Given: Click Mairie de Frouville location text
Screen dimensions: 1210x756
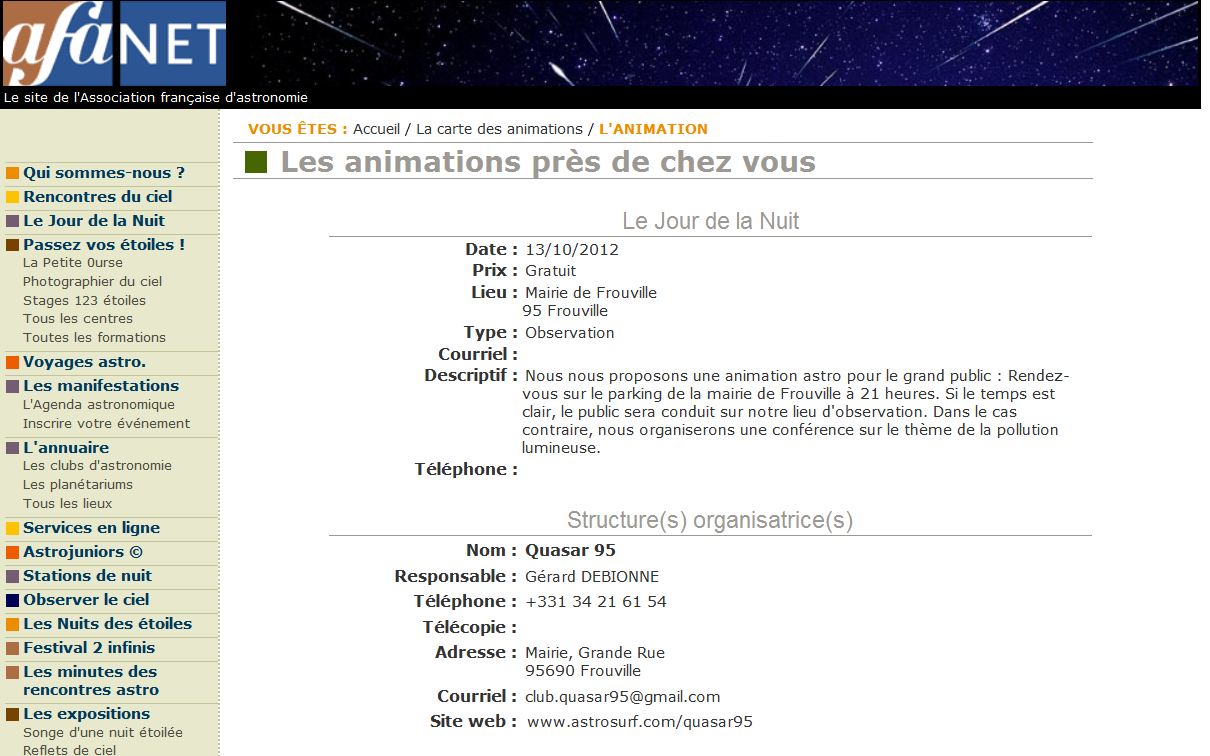Looking at the screenshot, I should click(591, 293).
